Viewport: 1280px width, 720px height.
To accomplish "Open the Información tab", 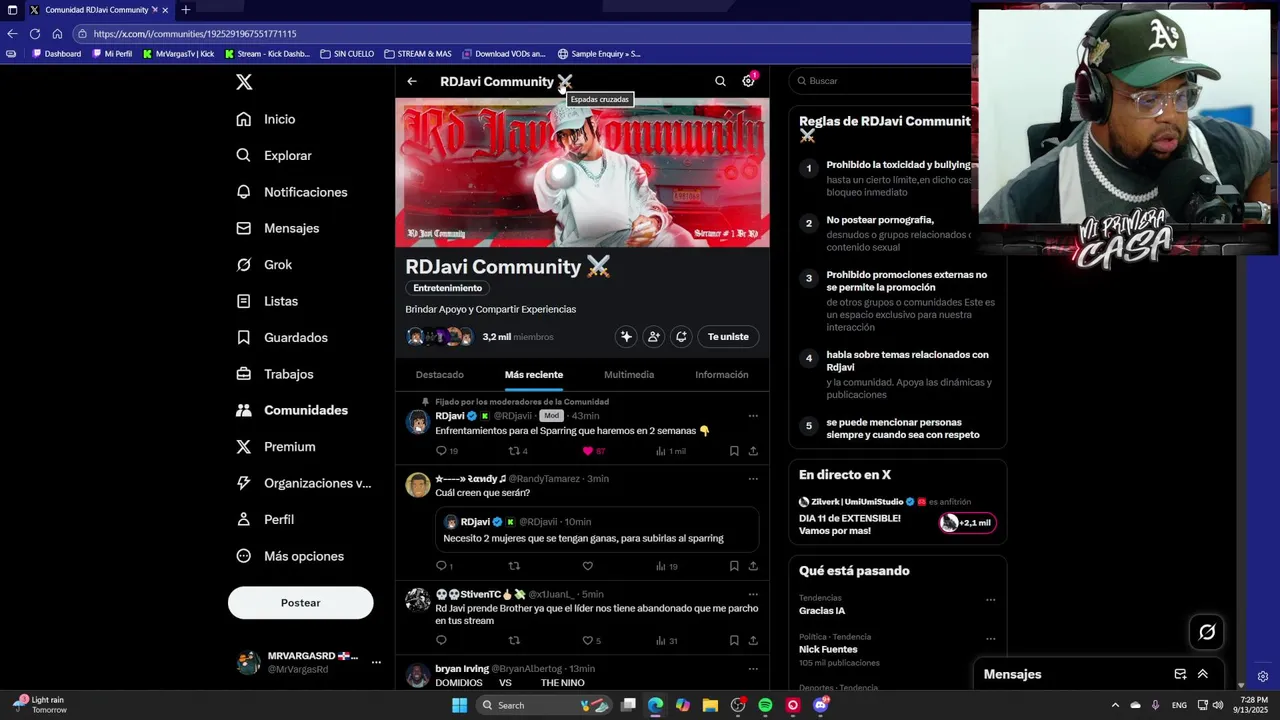I will click(722, 375).
